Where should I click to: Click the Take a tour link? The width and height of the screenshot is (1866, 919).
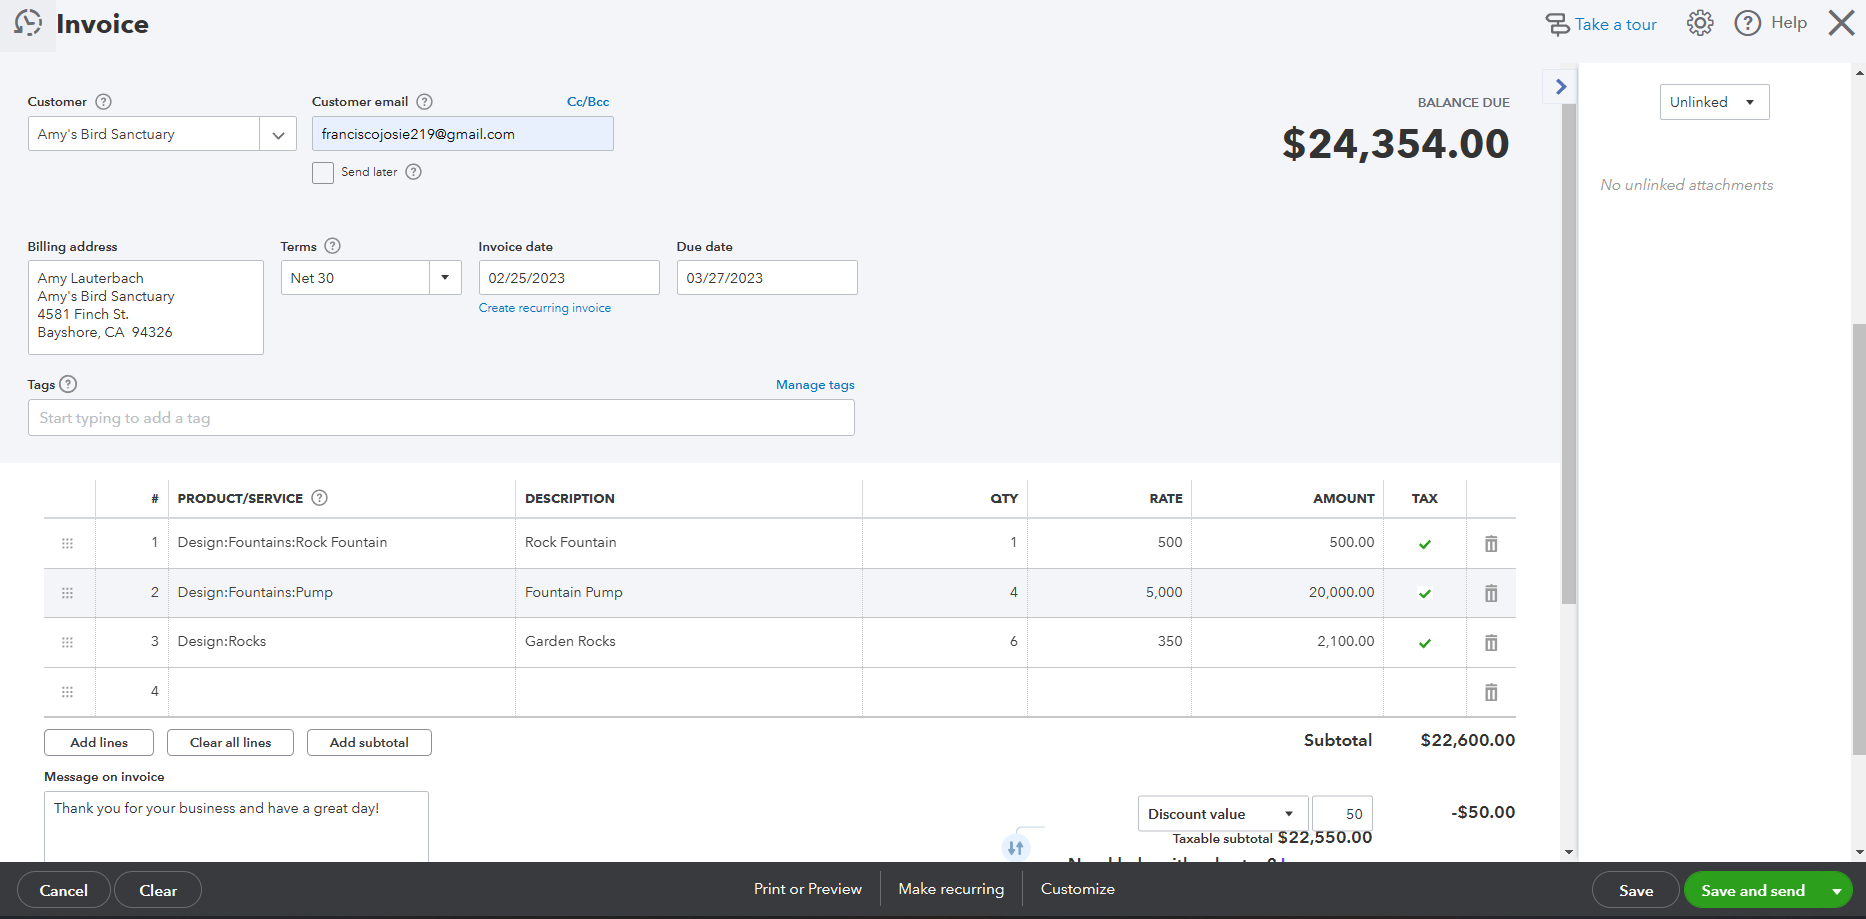tap(1616, 24)
